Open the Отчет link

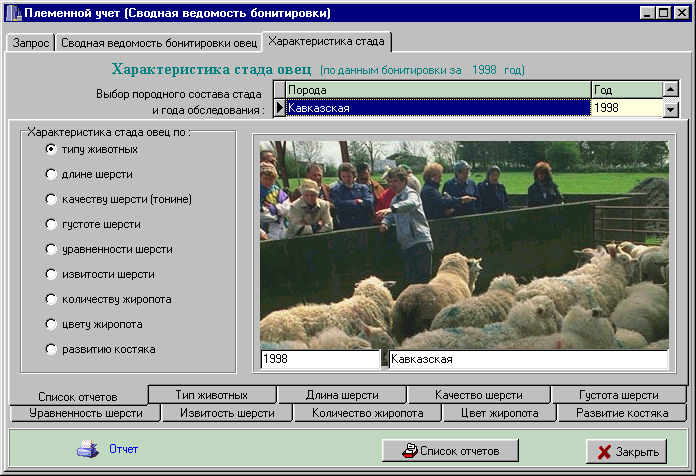[124, 449]
